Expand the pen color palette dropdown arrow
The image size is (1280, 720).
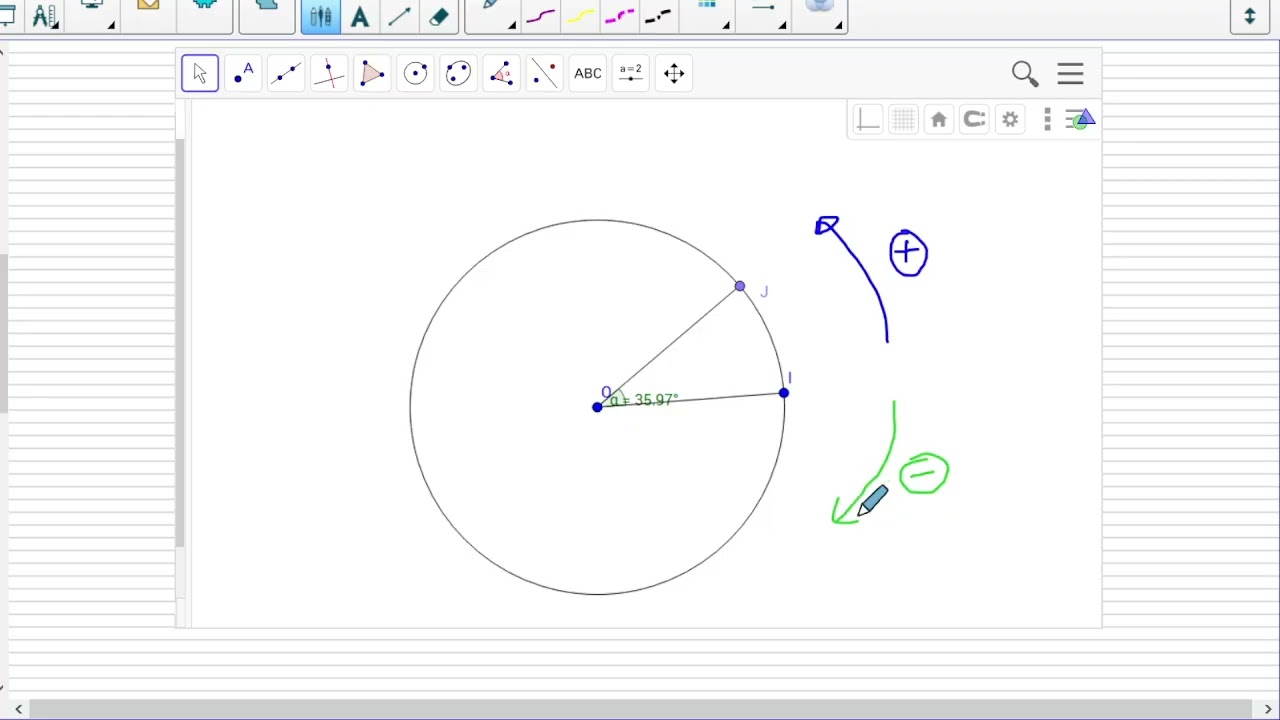coord(726,25)
